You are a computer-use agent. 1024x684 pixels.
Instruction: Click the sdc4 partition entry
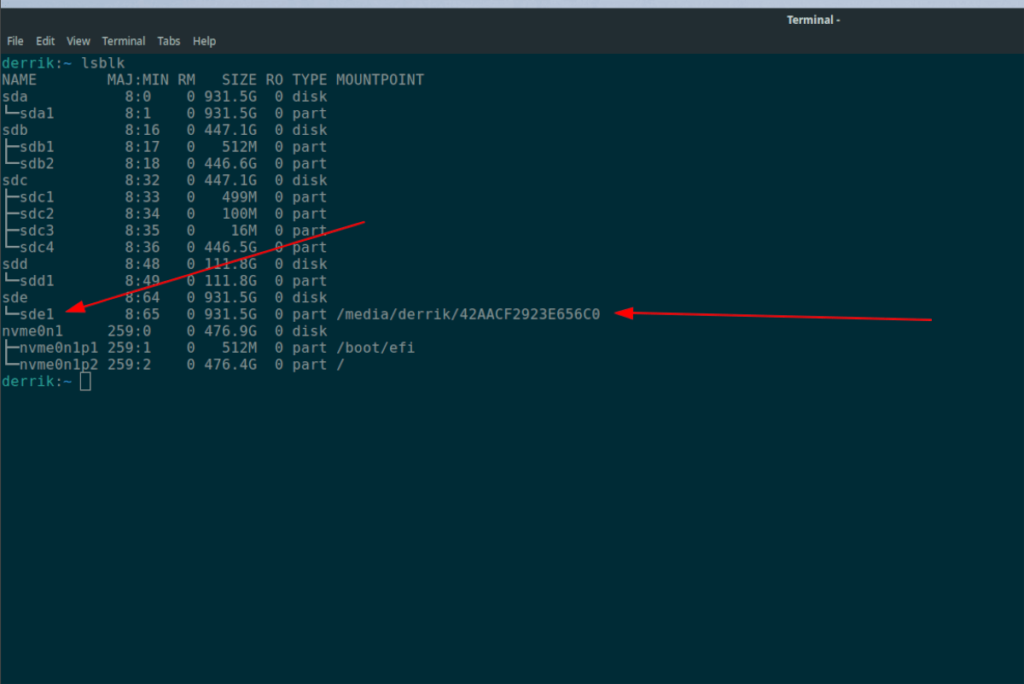tap(35, 247)
